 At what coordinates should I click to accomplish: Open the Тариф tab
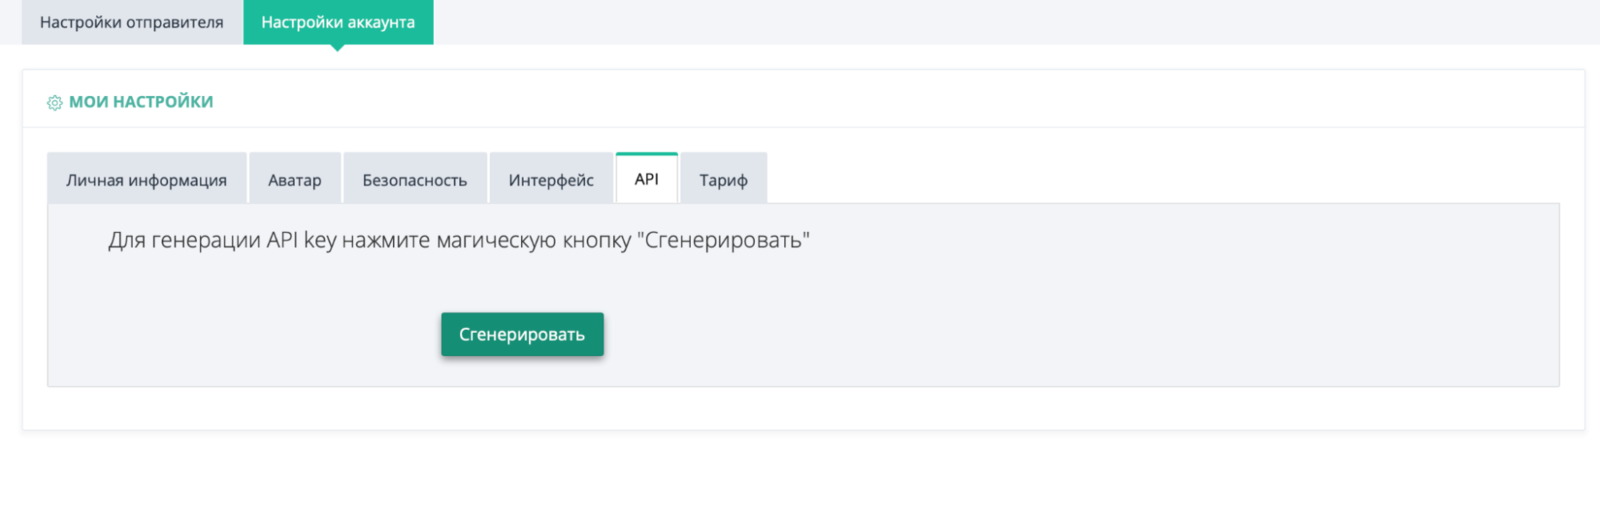tap(724, 180)
